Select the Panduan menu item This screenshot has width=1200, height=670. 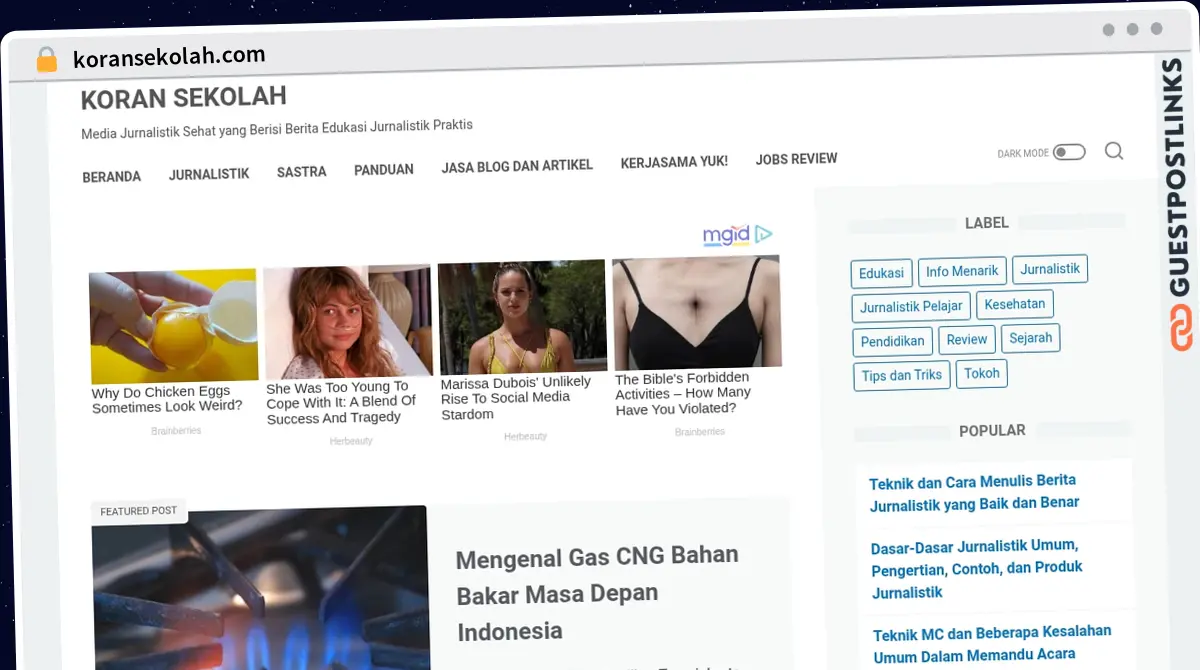(x=384, y=170)
